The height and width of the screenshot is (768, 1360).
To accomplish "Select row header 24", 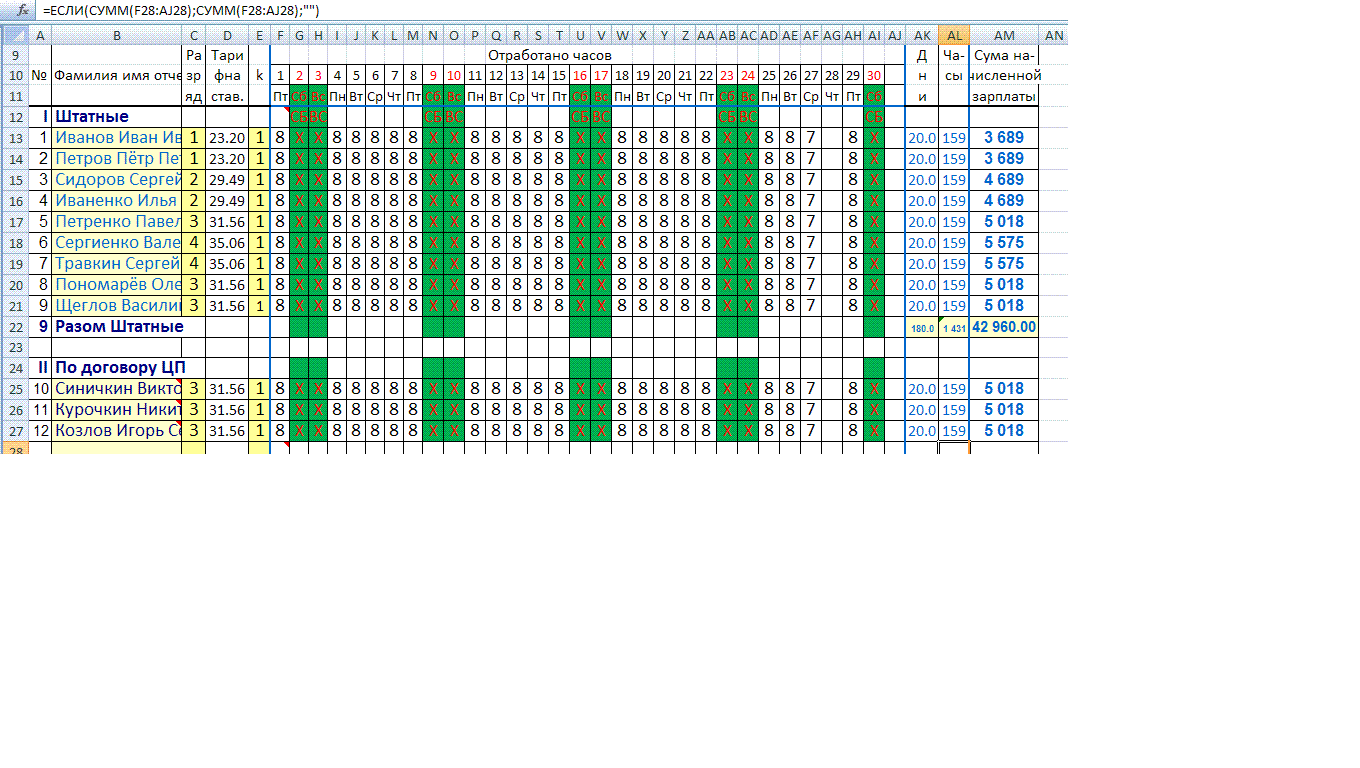I will (x=14, y=367).
